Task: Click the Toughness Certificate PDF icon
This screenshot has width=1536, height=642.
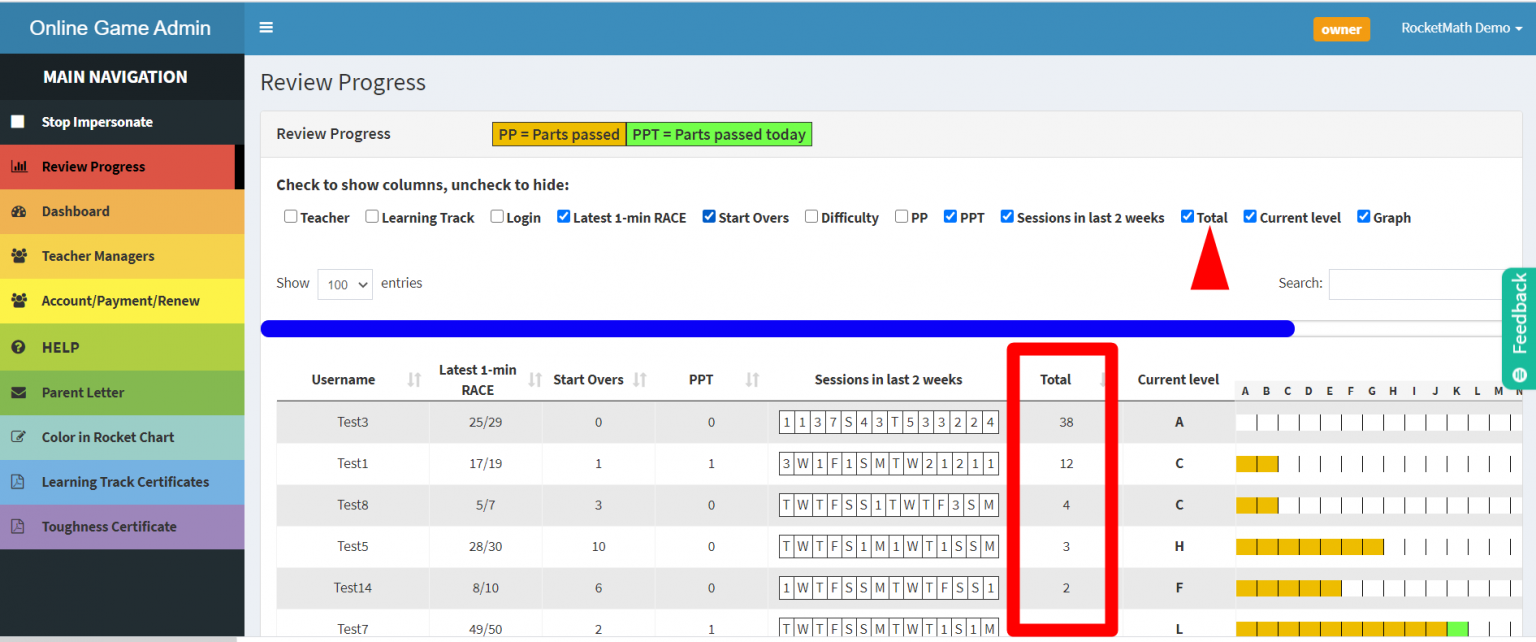Action: point(18,527)
